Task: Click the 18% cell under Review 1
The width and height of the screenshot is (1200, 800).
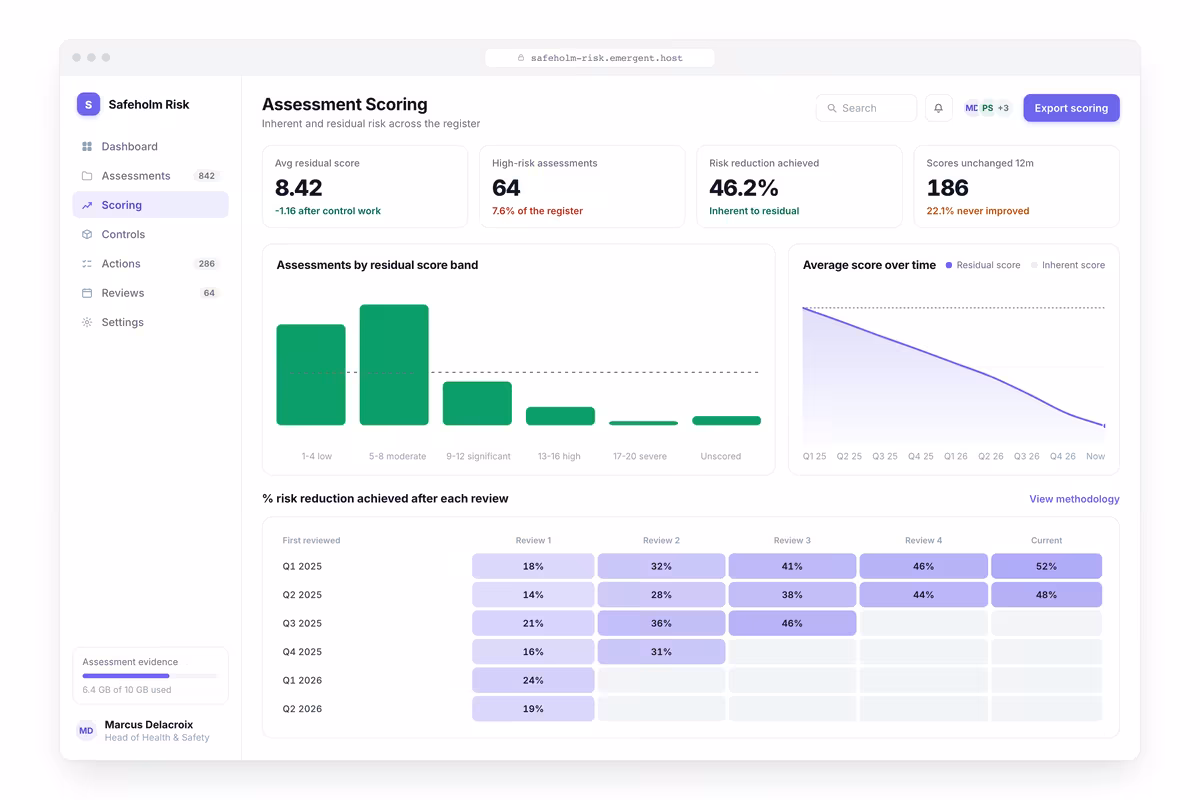Action: 533,566
